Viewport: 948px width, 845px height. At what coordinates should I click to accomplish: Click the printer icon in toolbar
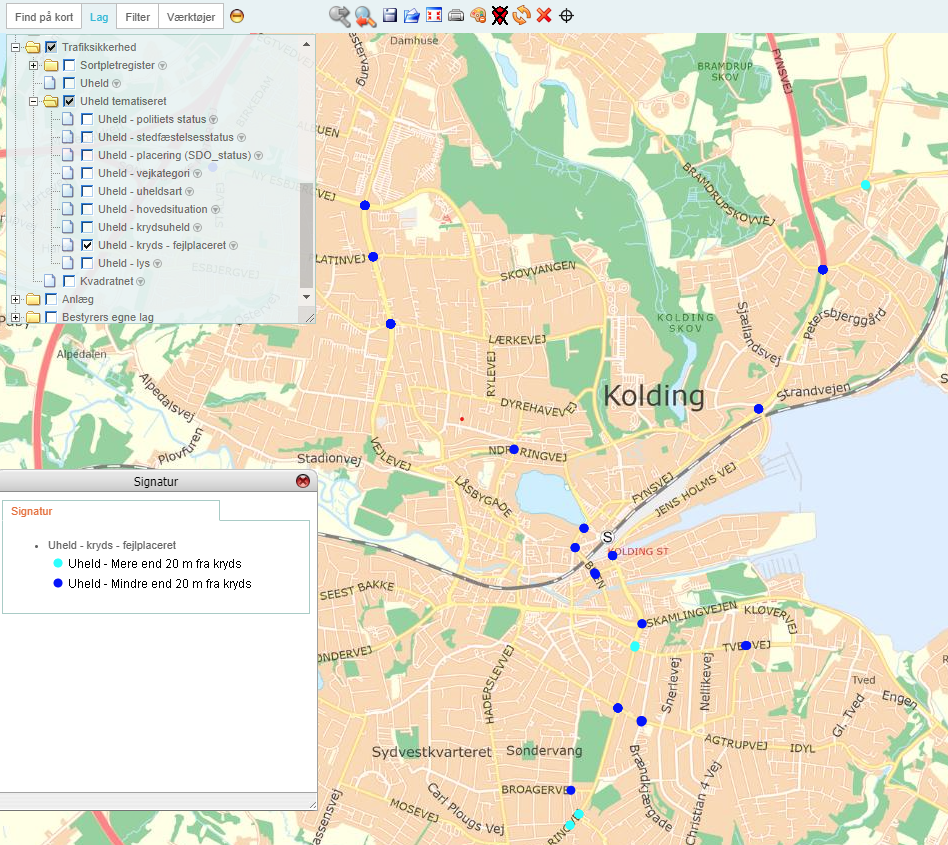456,15
